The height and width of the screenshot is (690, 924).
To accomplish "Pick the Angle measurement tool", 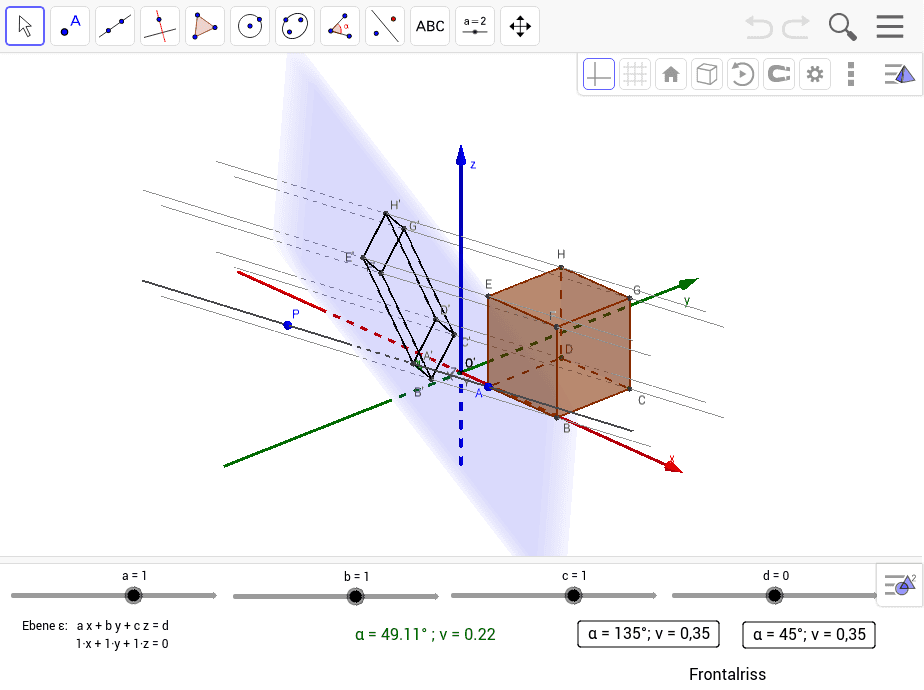I will click(340, 26).
